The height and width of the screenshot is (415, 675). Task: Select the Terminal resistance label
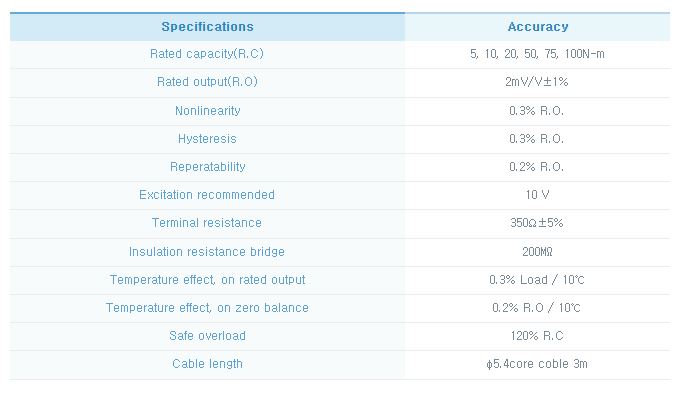click(x=207, y=223)
